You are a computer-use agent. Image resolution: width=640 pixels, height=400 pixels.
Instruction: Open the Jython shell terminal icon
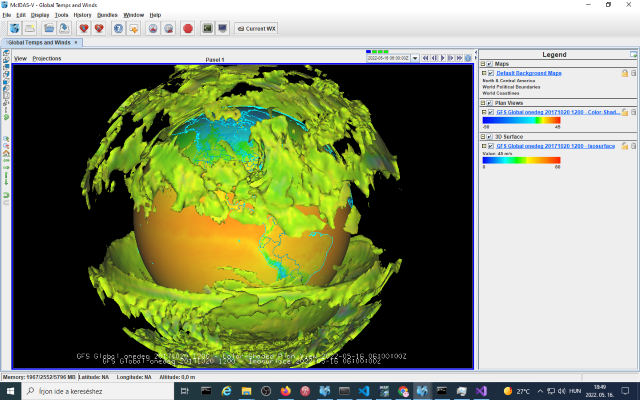coord(207,29)
